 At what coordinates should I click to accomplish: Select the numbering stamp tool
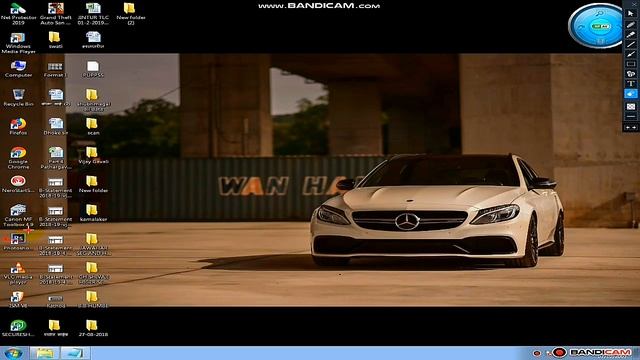(631, 74)
